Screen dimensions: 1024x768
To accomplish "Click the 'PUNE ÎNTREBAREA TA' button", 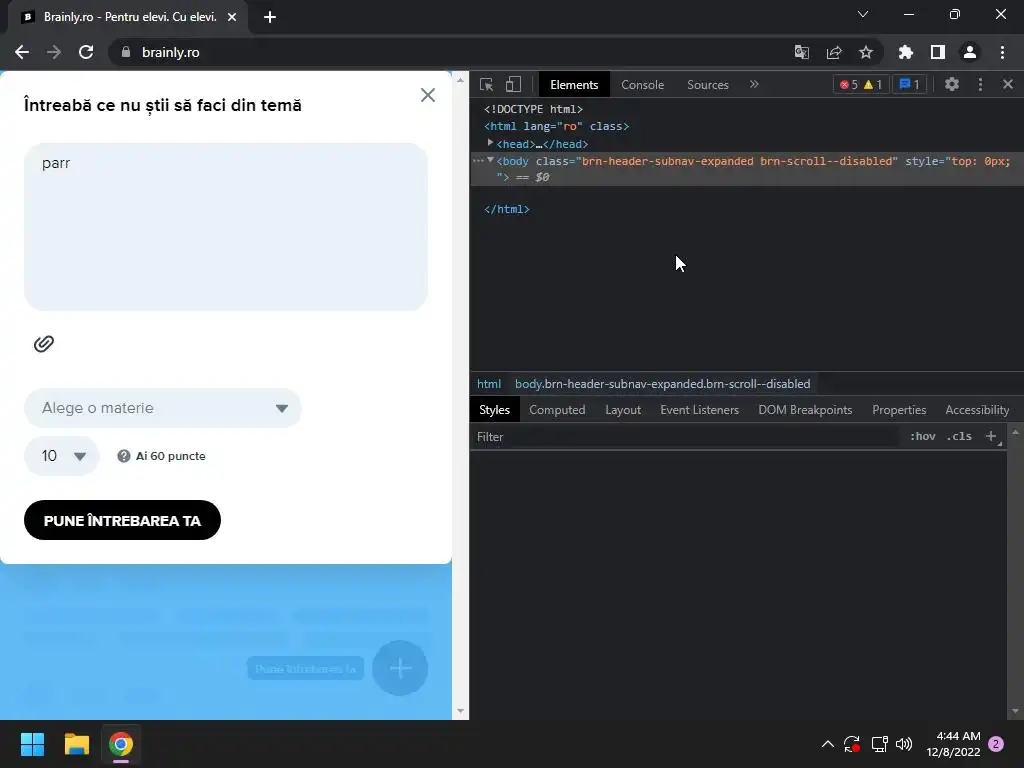I will (x=122, y=520).
